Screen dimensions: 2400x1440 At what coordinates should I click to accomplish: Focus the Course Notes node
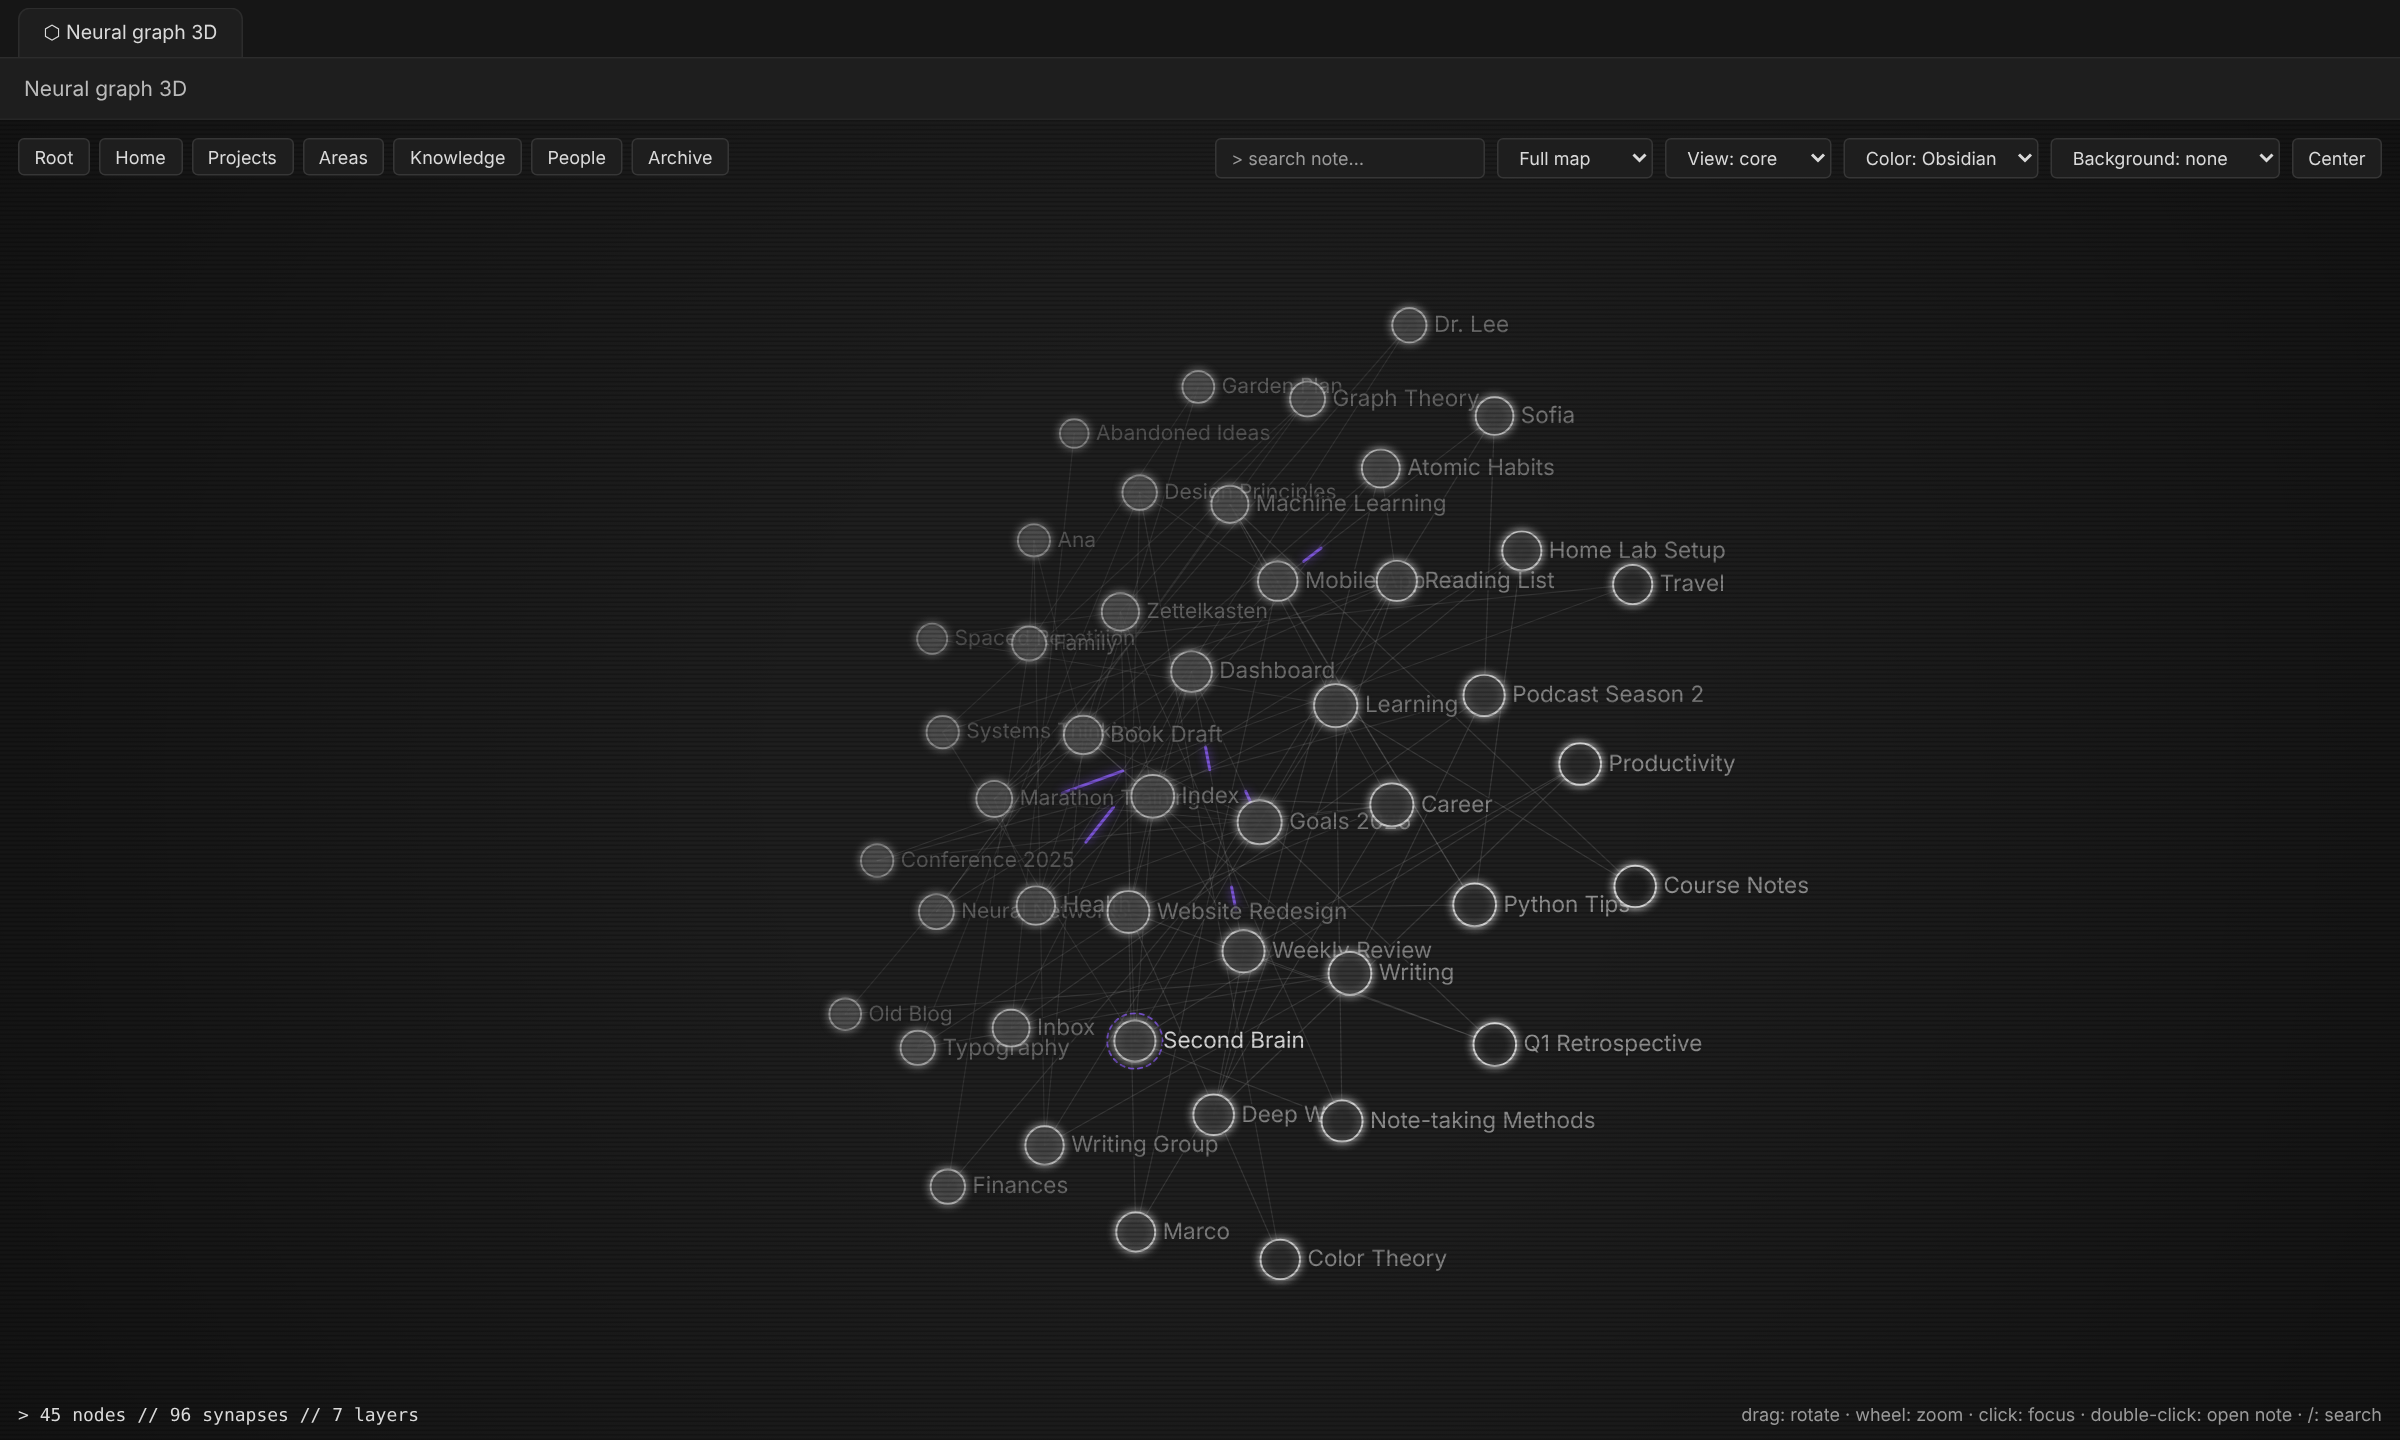tap(1635, 886)
